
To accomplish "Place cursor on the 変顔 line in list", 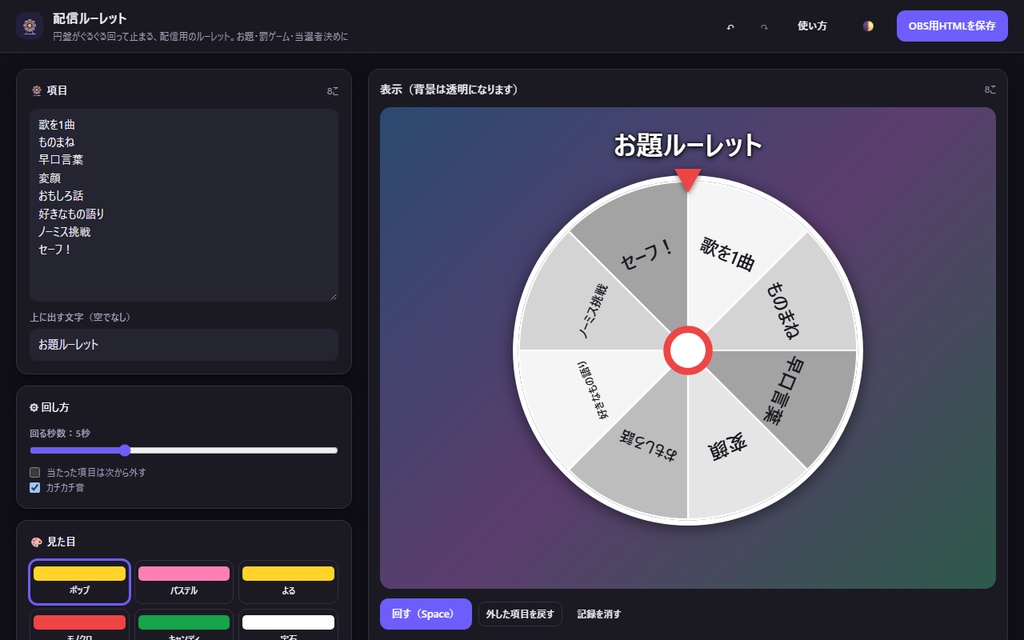I will (x=50, y=178).
